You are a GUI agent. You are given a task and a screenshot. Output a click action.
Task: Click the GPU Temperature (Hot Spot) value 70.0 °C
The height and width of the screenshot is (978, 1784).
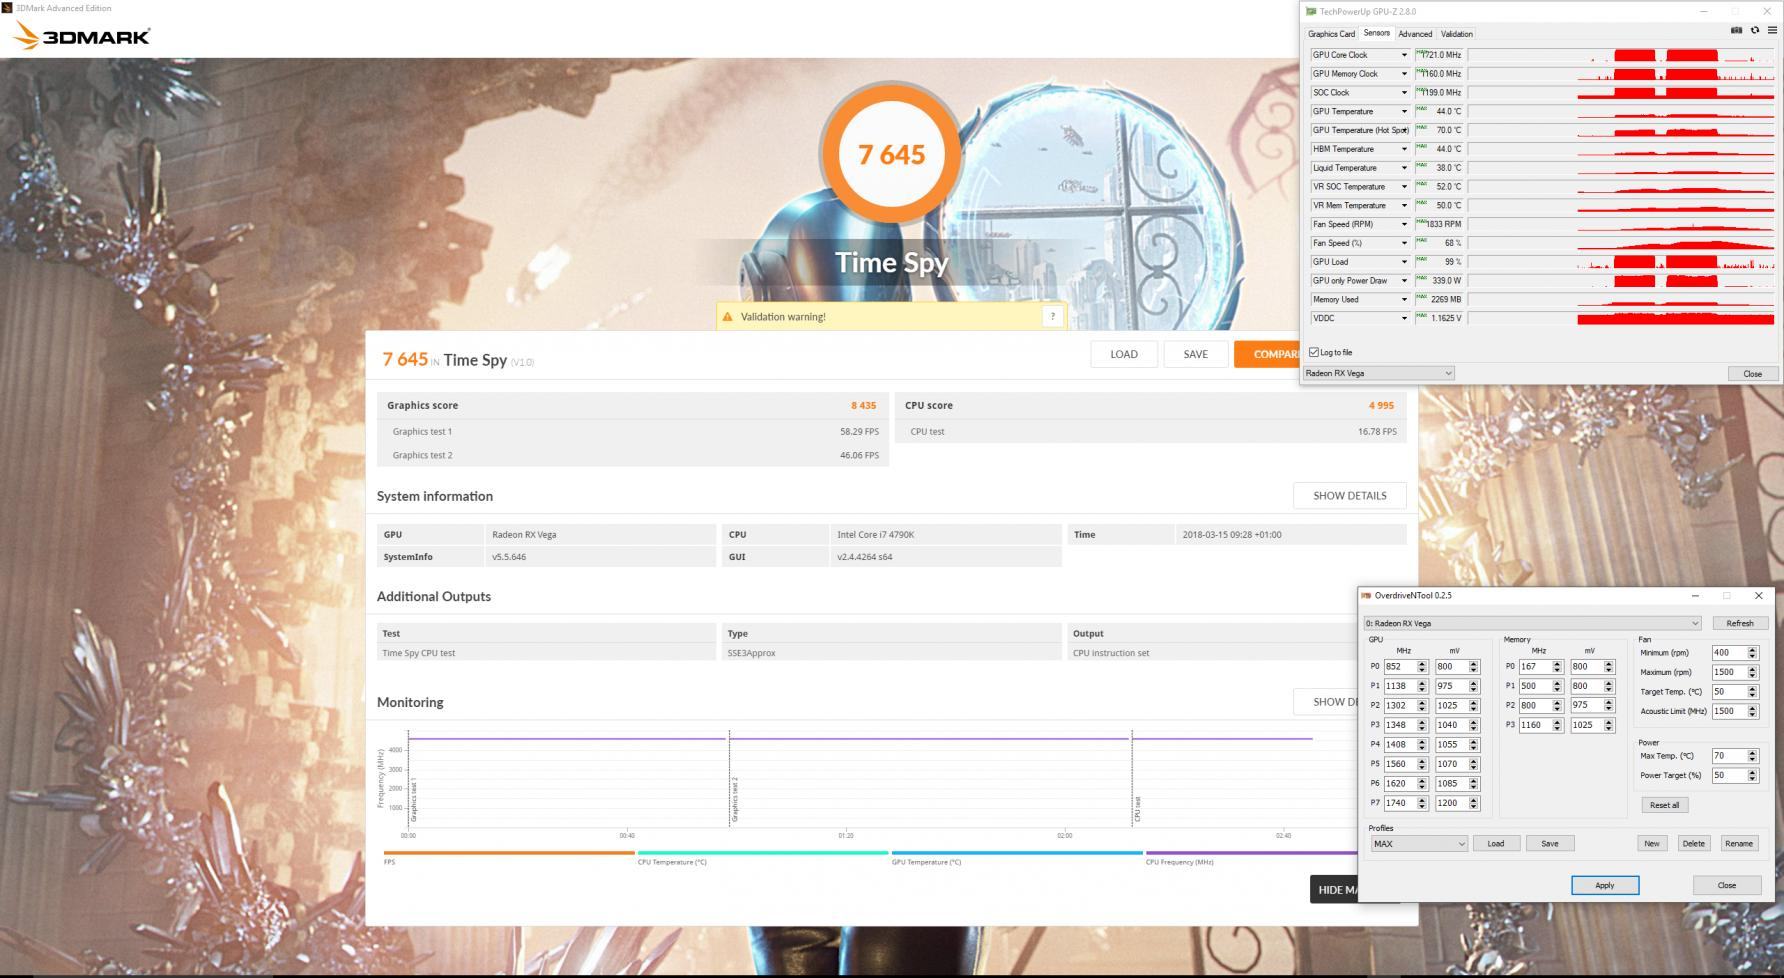[1448, 130]
